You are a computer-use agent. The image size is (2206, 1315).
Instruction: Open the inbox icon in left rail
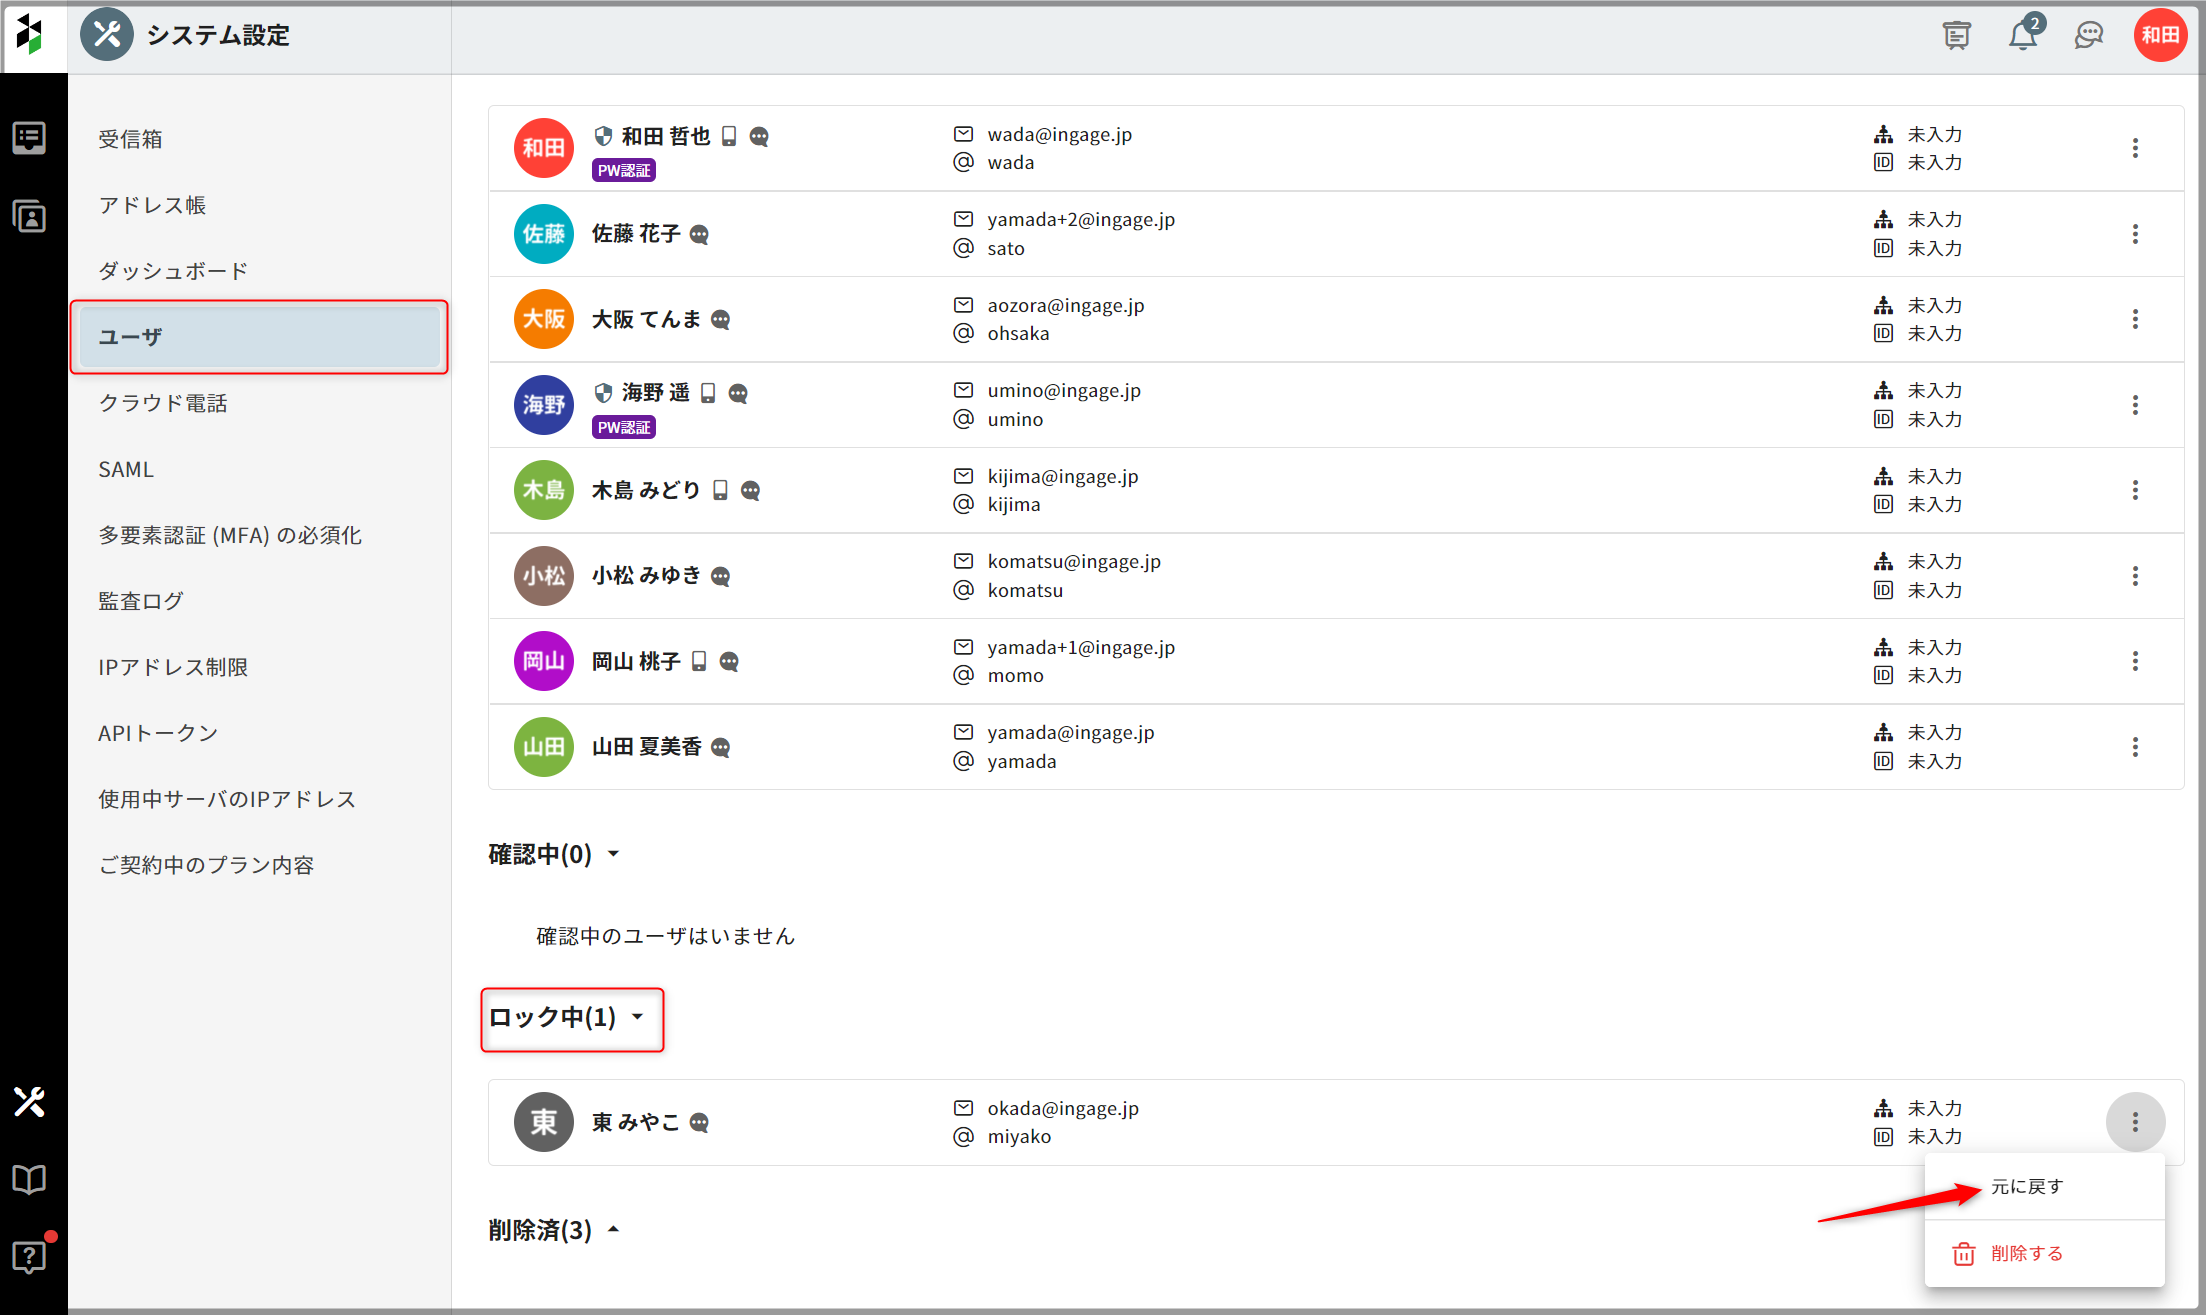point(29,138)
